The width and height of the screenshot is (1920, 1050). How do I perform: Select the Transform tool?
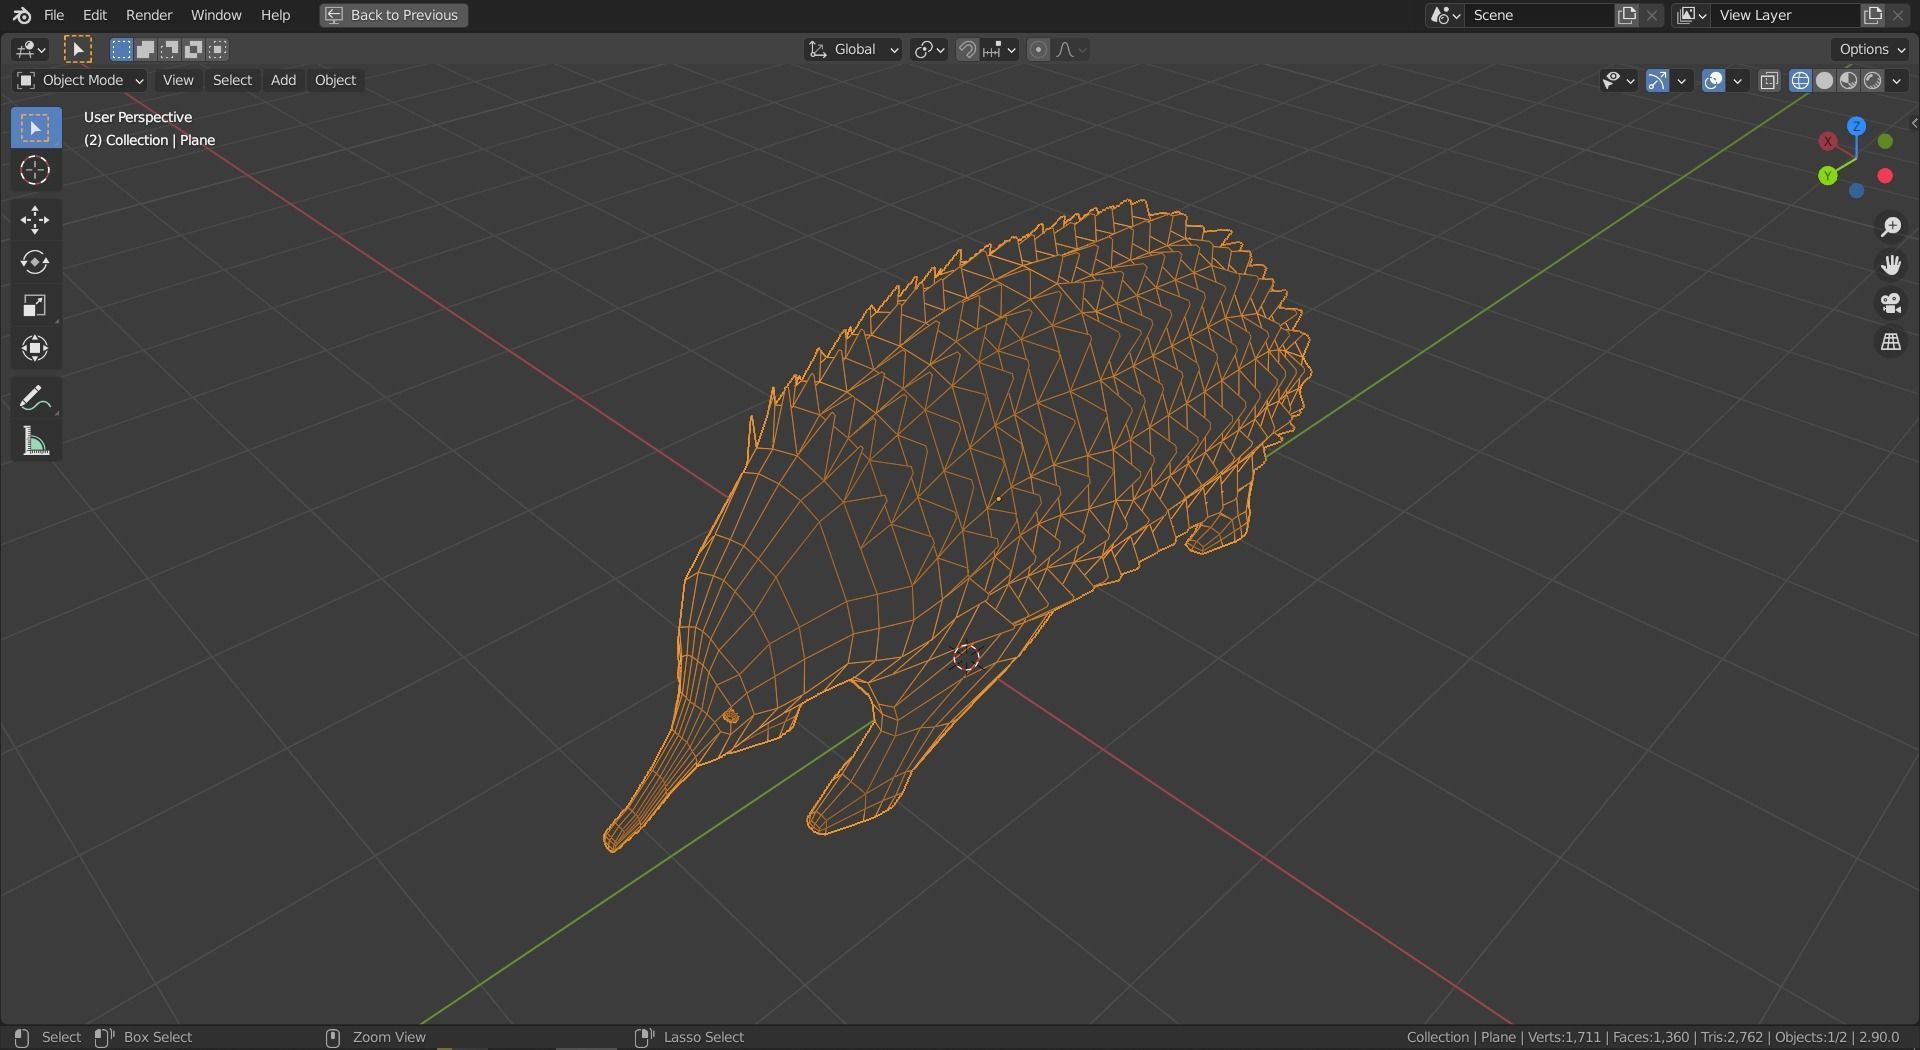36,349
